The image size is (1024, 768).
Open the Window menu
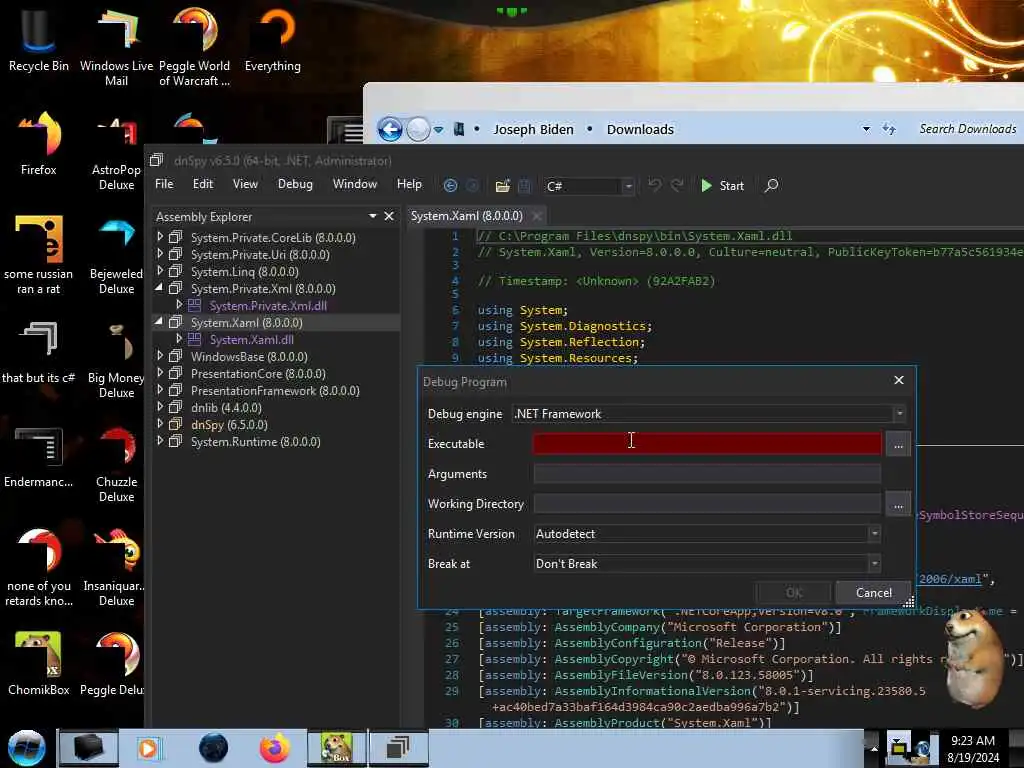tap(355, 184)
